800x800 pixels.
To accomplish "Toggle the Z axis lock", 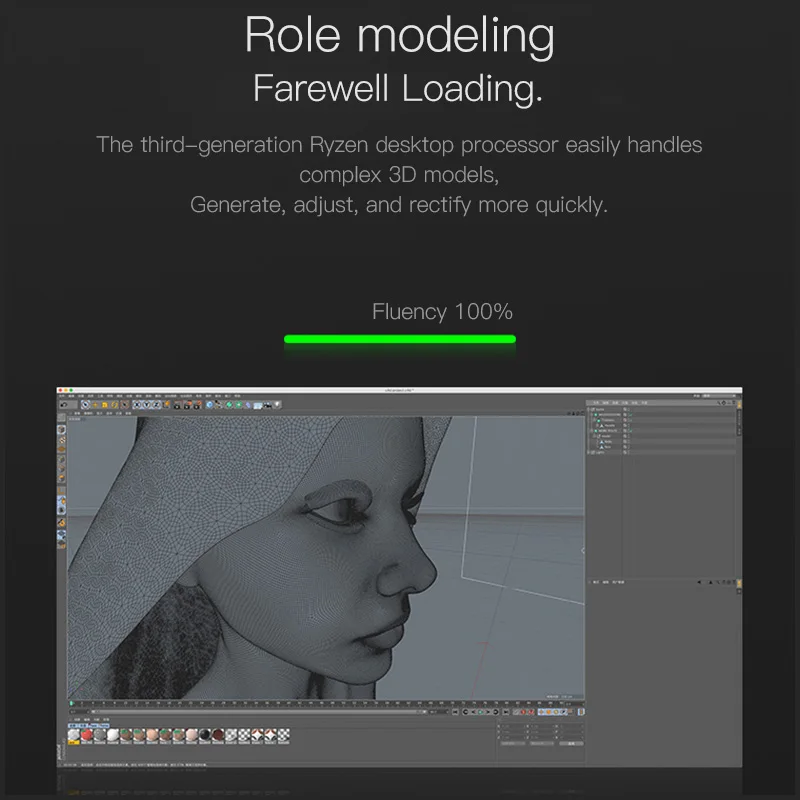I will click(x=156, y=405).
